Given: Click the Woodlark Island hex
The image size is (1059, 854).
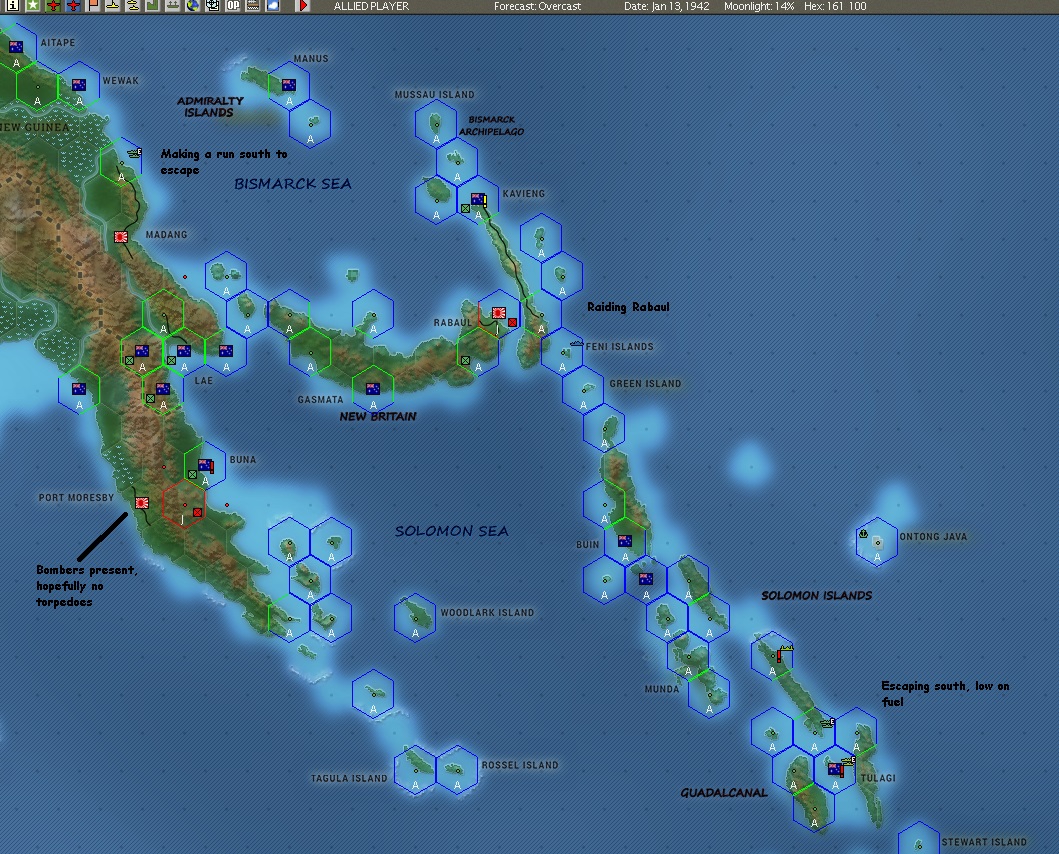Looking at the screenshot, I should [415, 617].
